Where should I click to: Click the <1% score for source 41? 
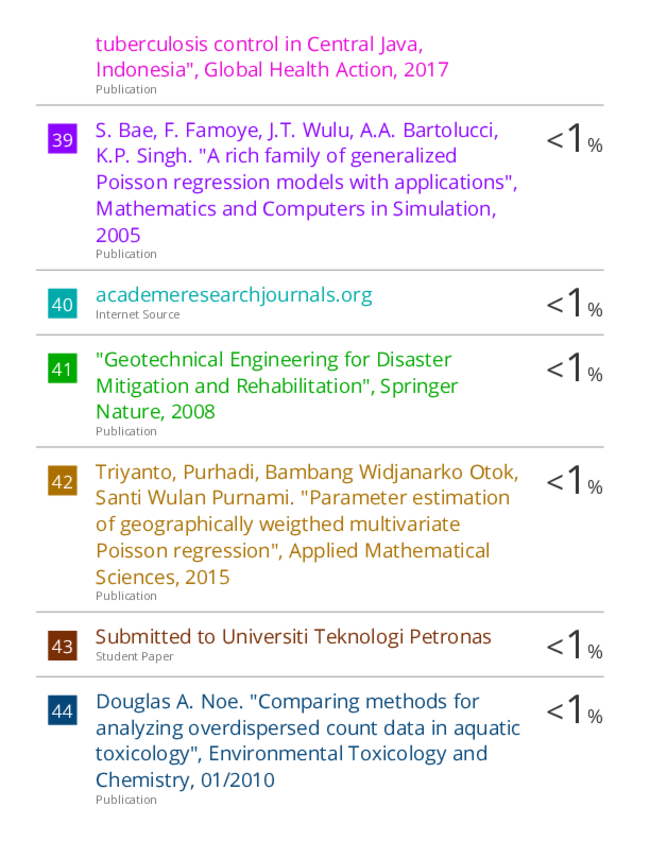tap(574, 368)
